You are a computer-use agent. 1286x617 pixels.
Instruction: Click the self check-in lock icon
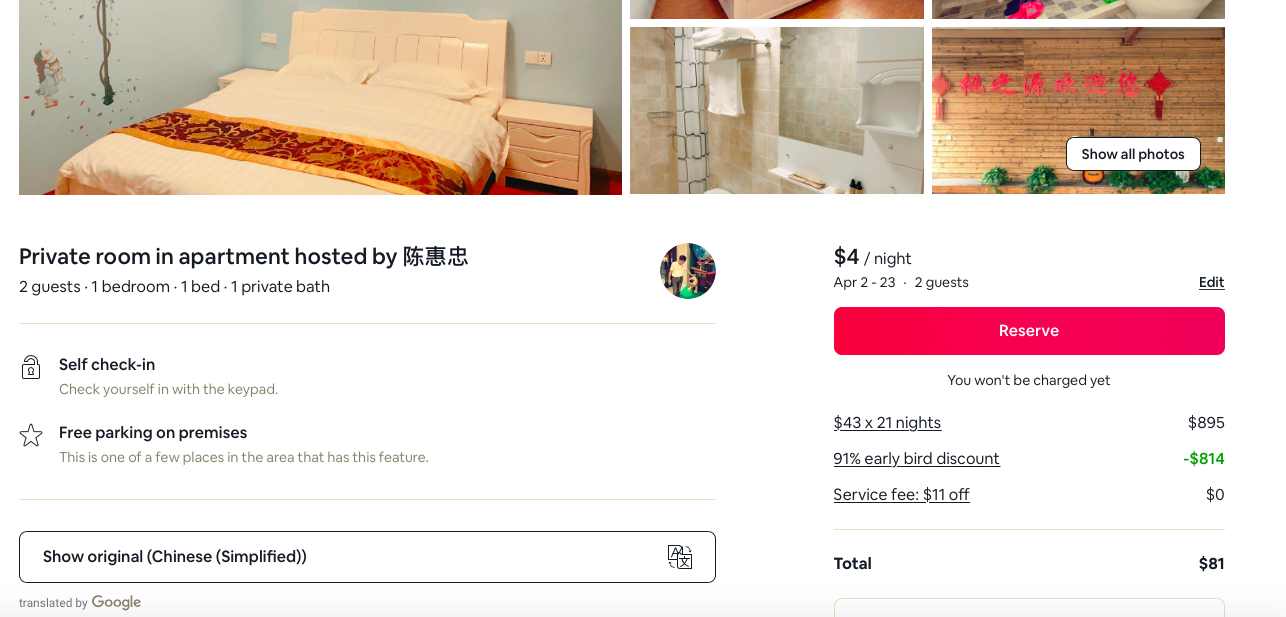31,367
